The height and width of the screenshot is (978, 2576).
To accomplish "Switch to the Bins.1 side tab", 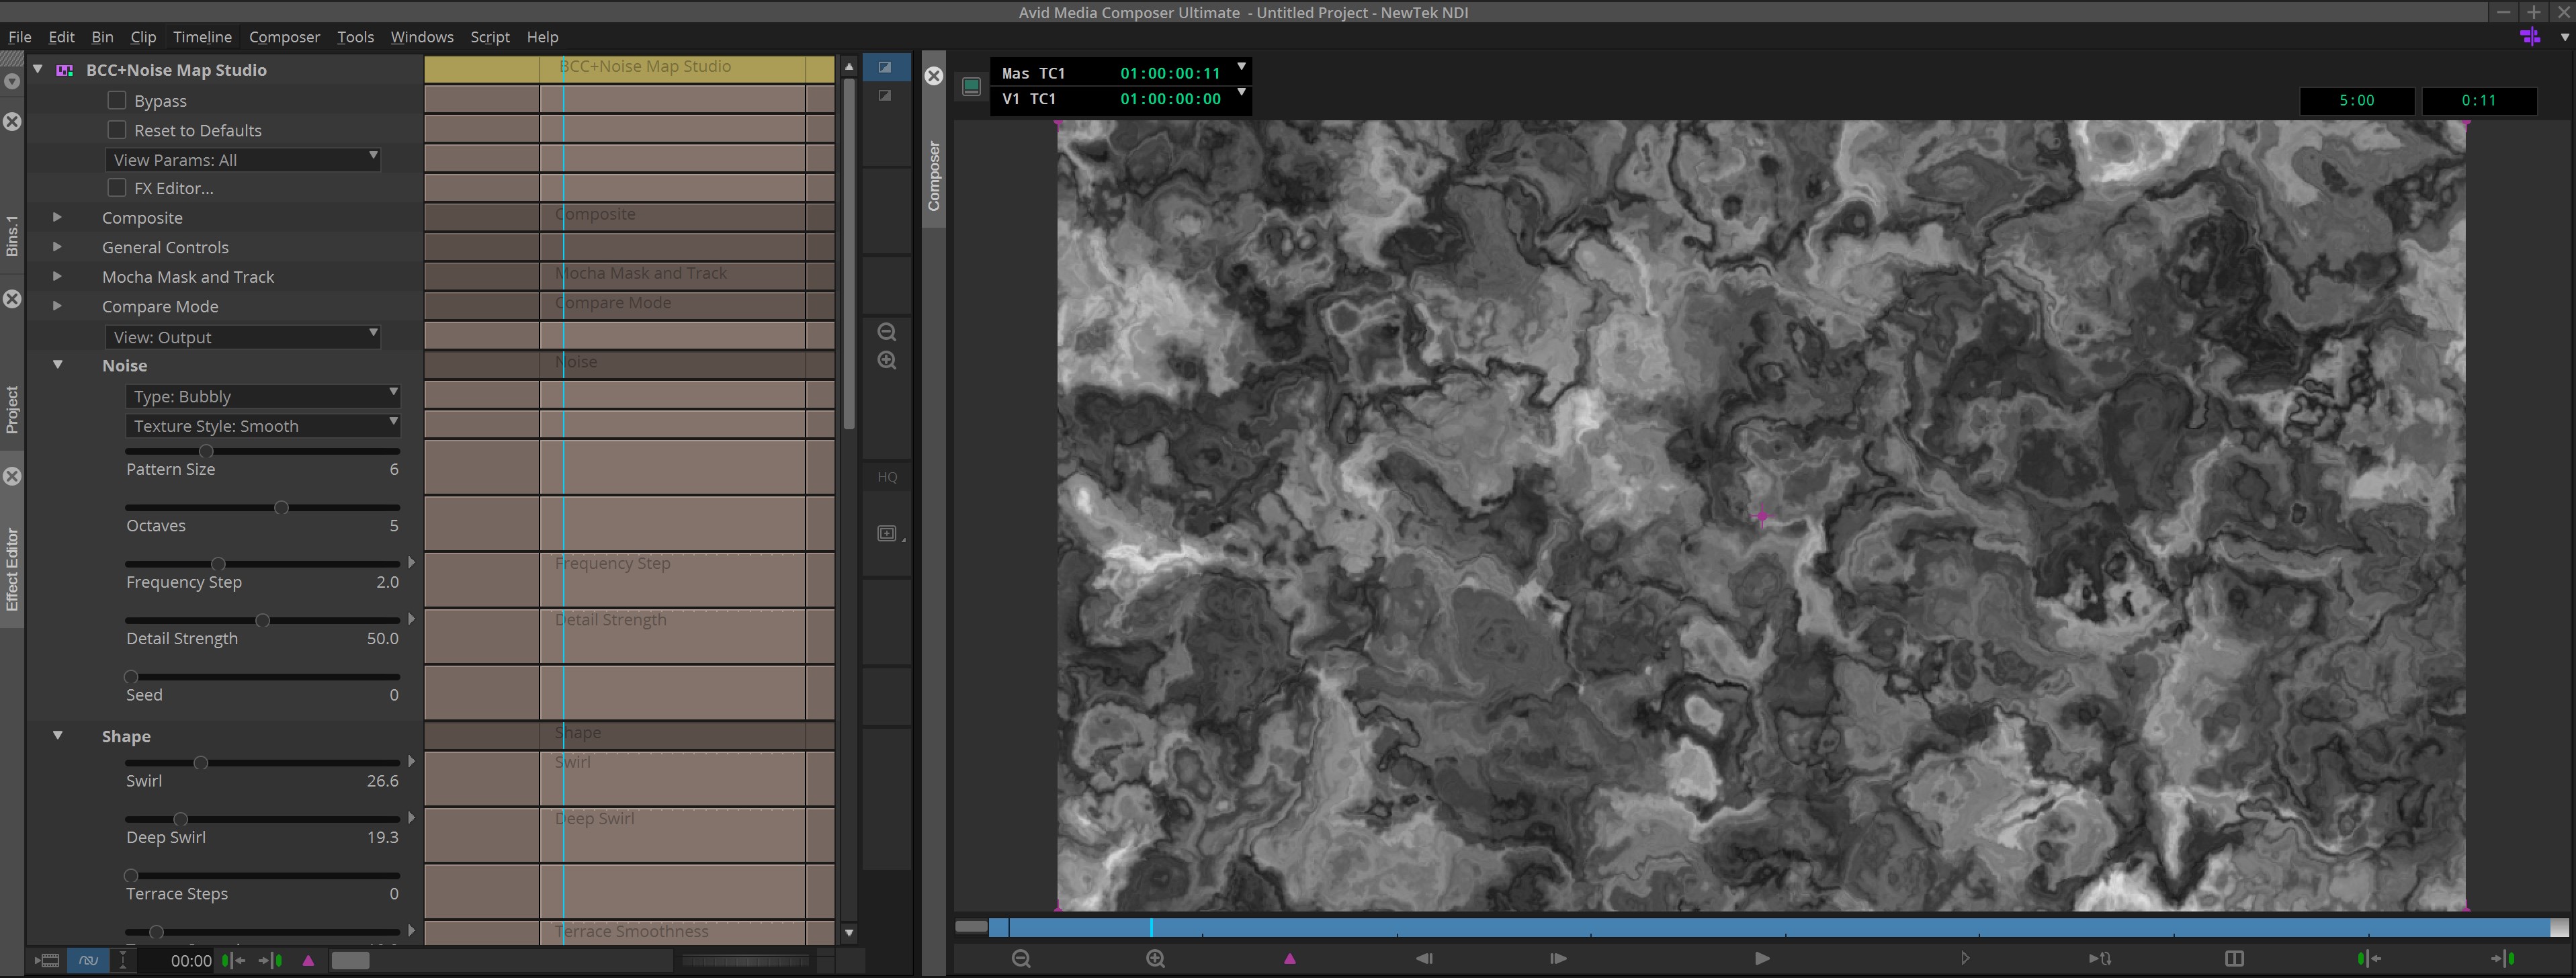I will point(12,236).
